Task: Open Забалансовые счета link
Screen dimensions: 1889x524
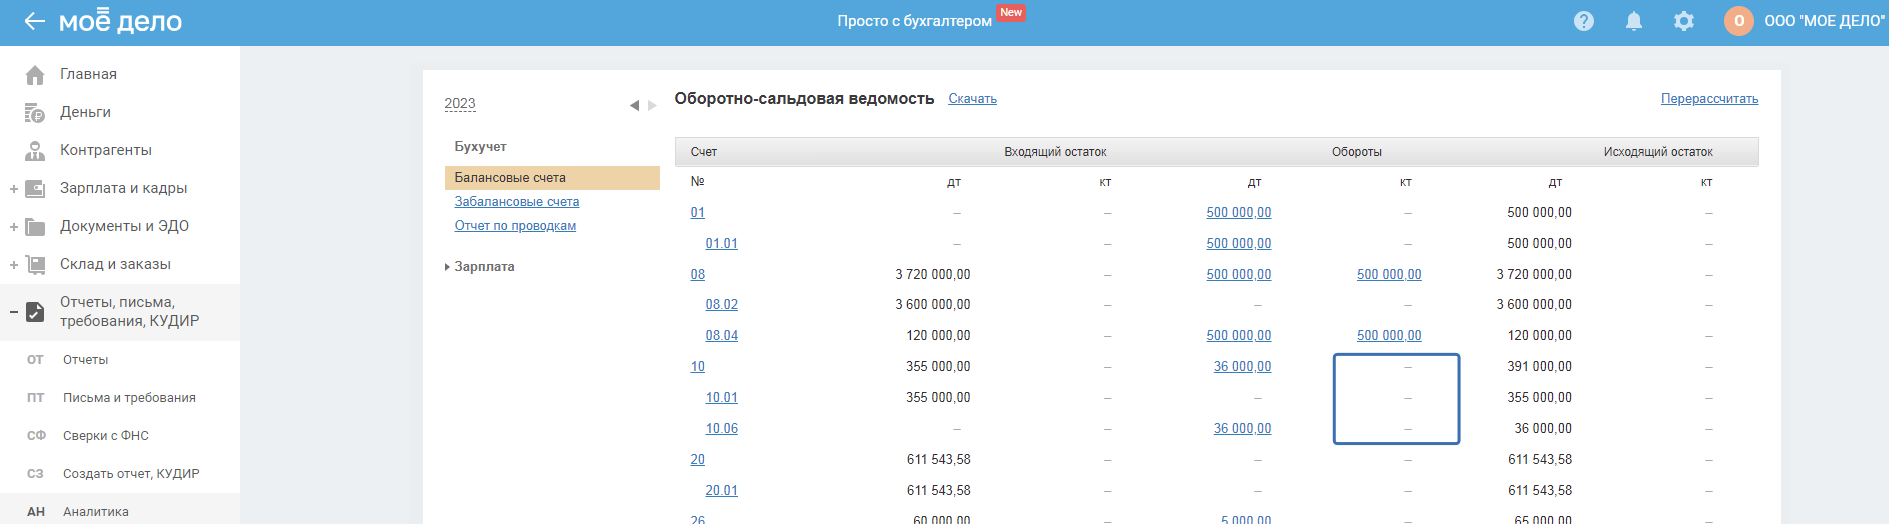Action: coord(517,202)
